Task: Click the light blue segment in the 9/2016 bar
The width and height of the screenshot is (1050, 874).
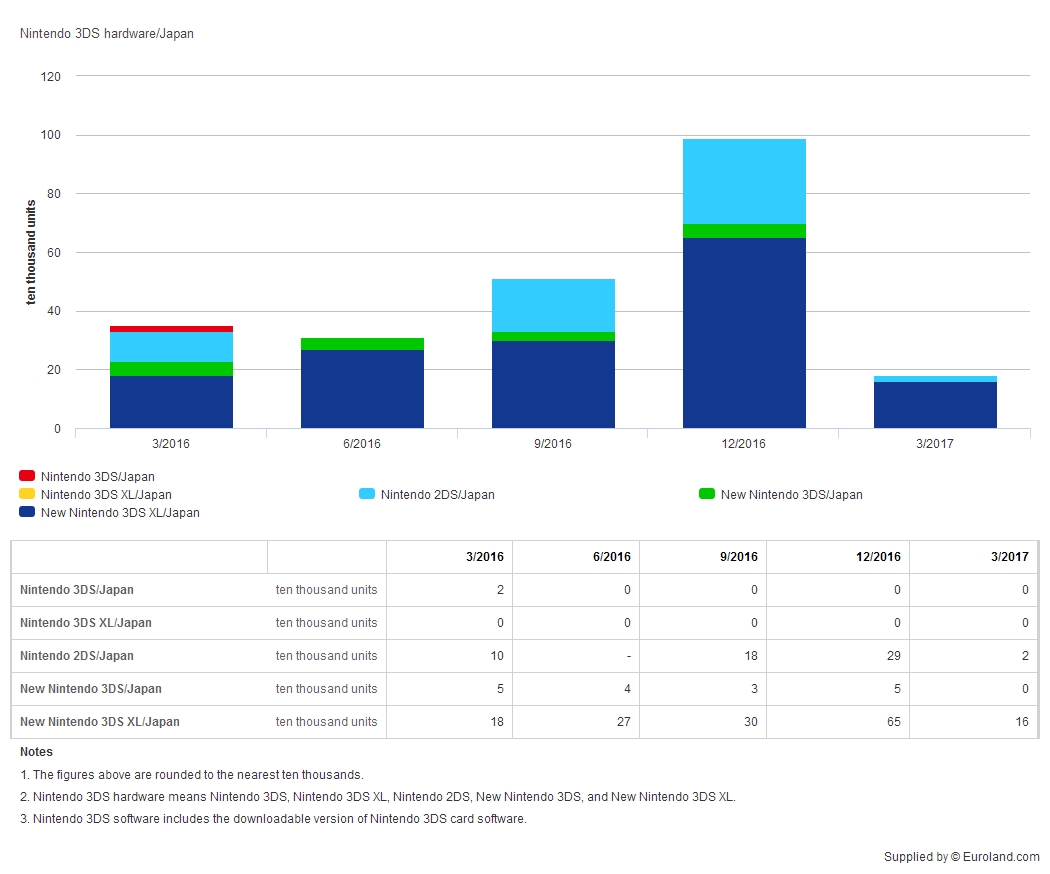Action: [553, 305]
